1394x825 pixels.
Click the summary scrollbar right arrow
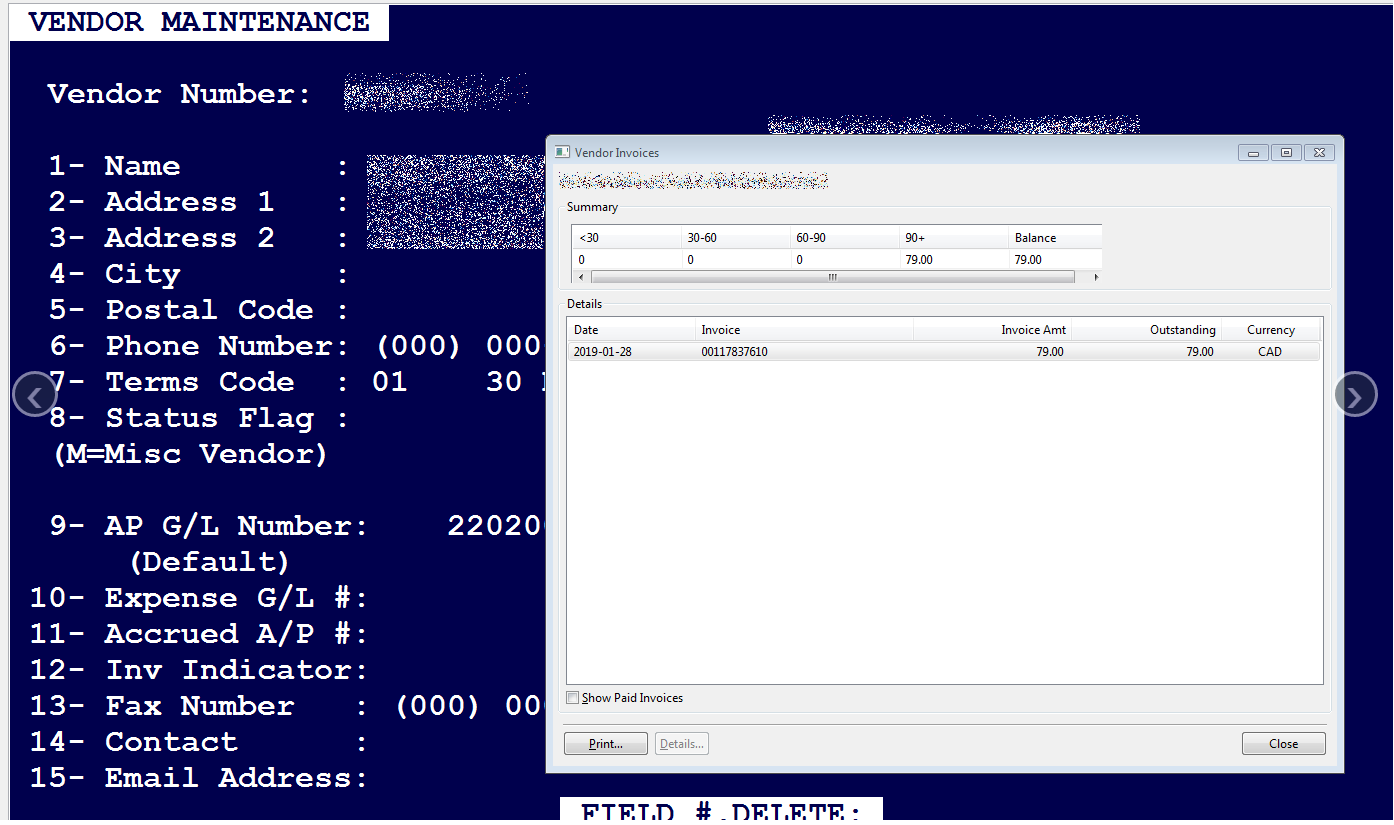[x=1095, y=277]
